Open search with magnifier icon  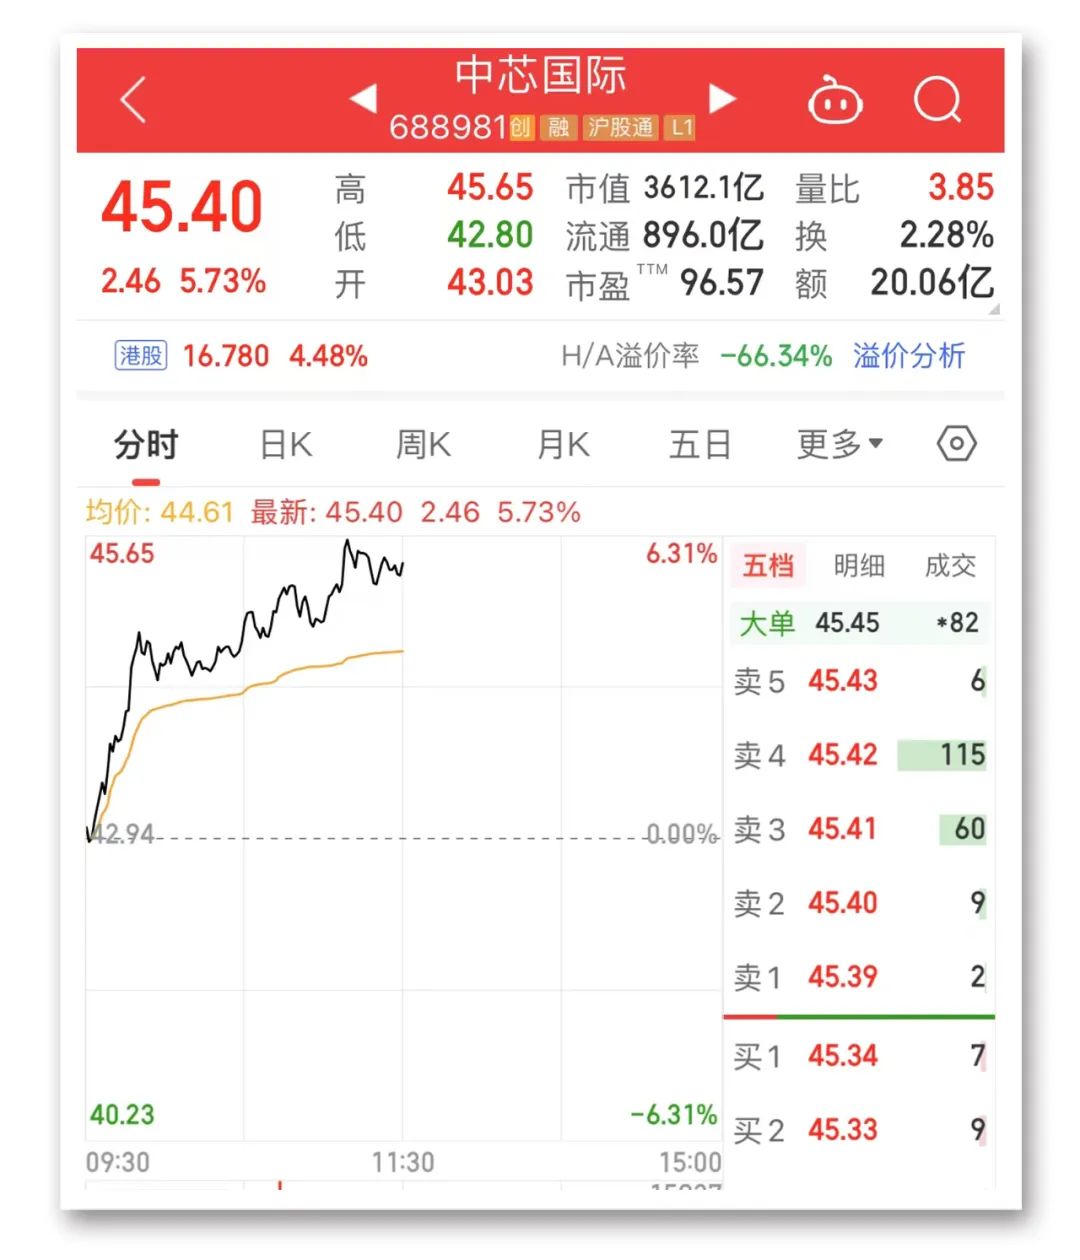pos(938,100)
